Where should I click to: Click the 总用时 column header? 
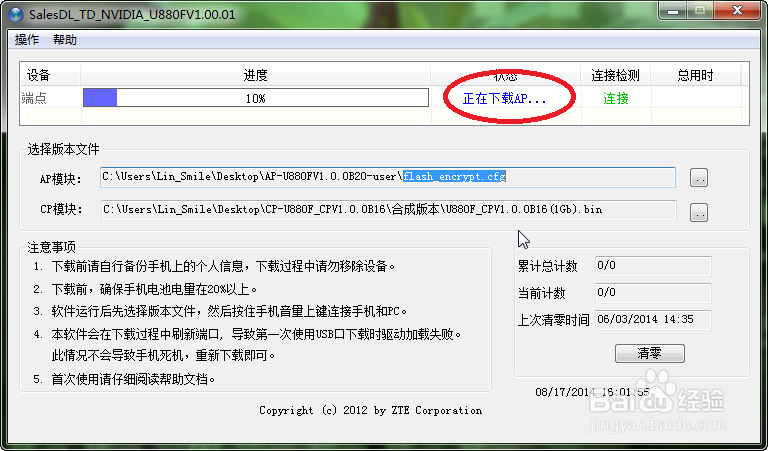696,75
